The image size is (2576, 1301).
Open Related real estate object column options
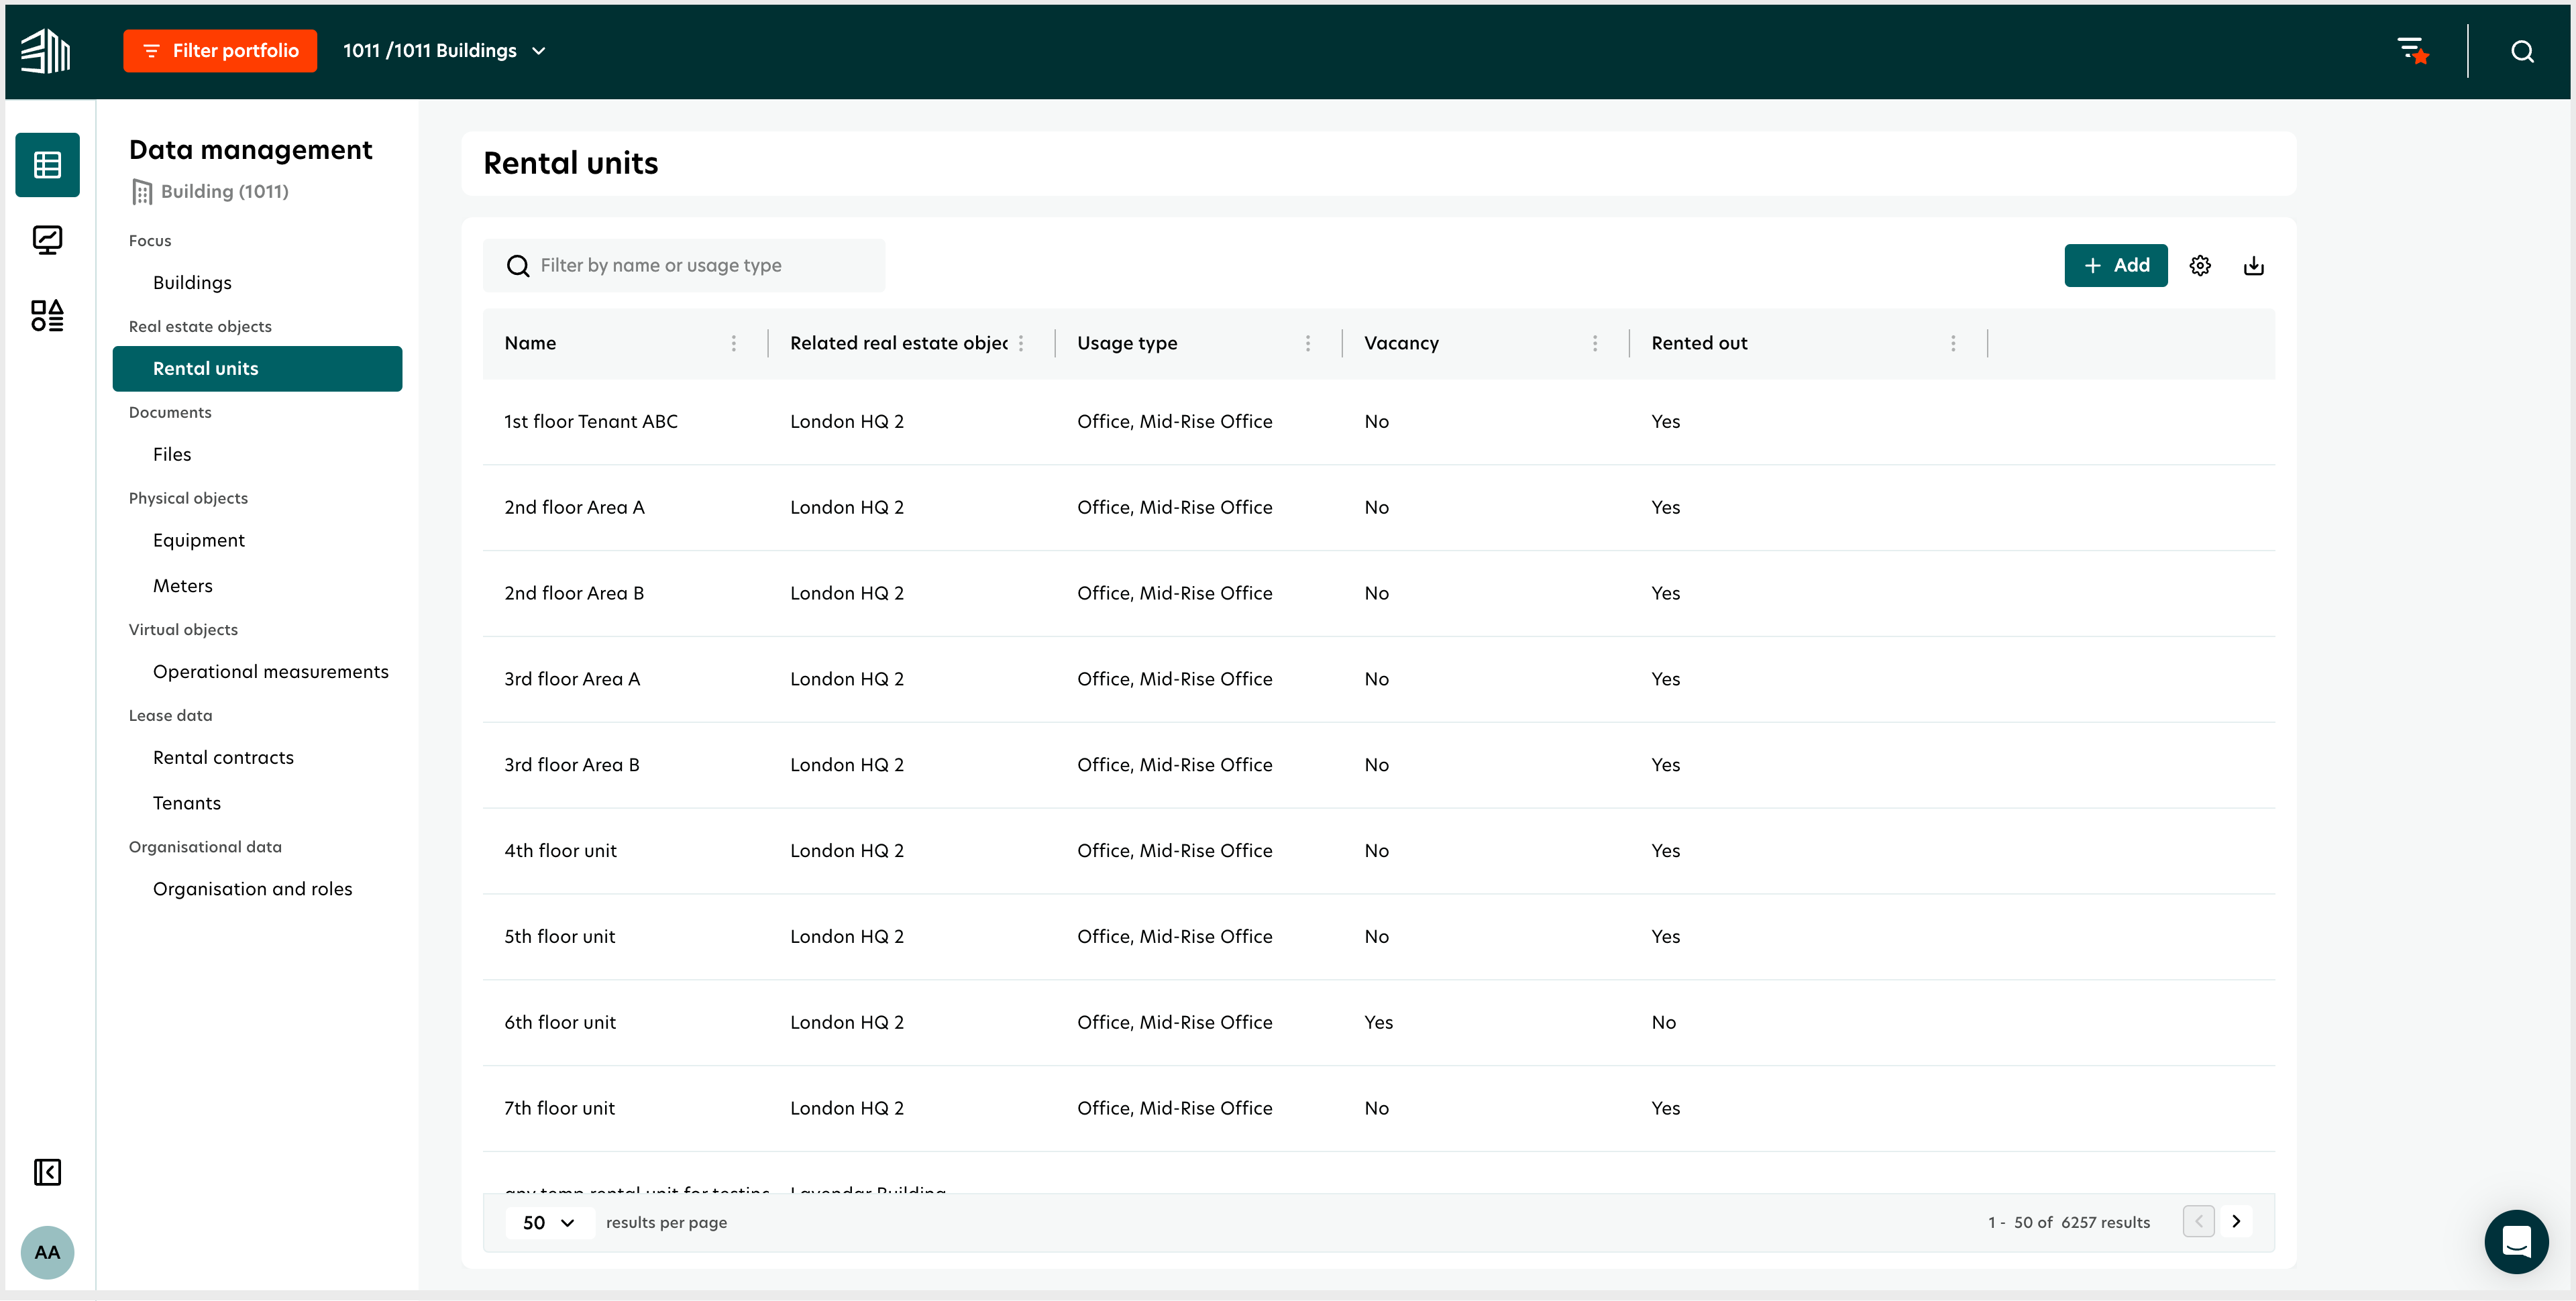[1020, 343]
